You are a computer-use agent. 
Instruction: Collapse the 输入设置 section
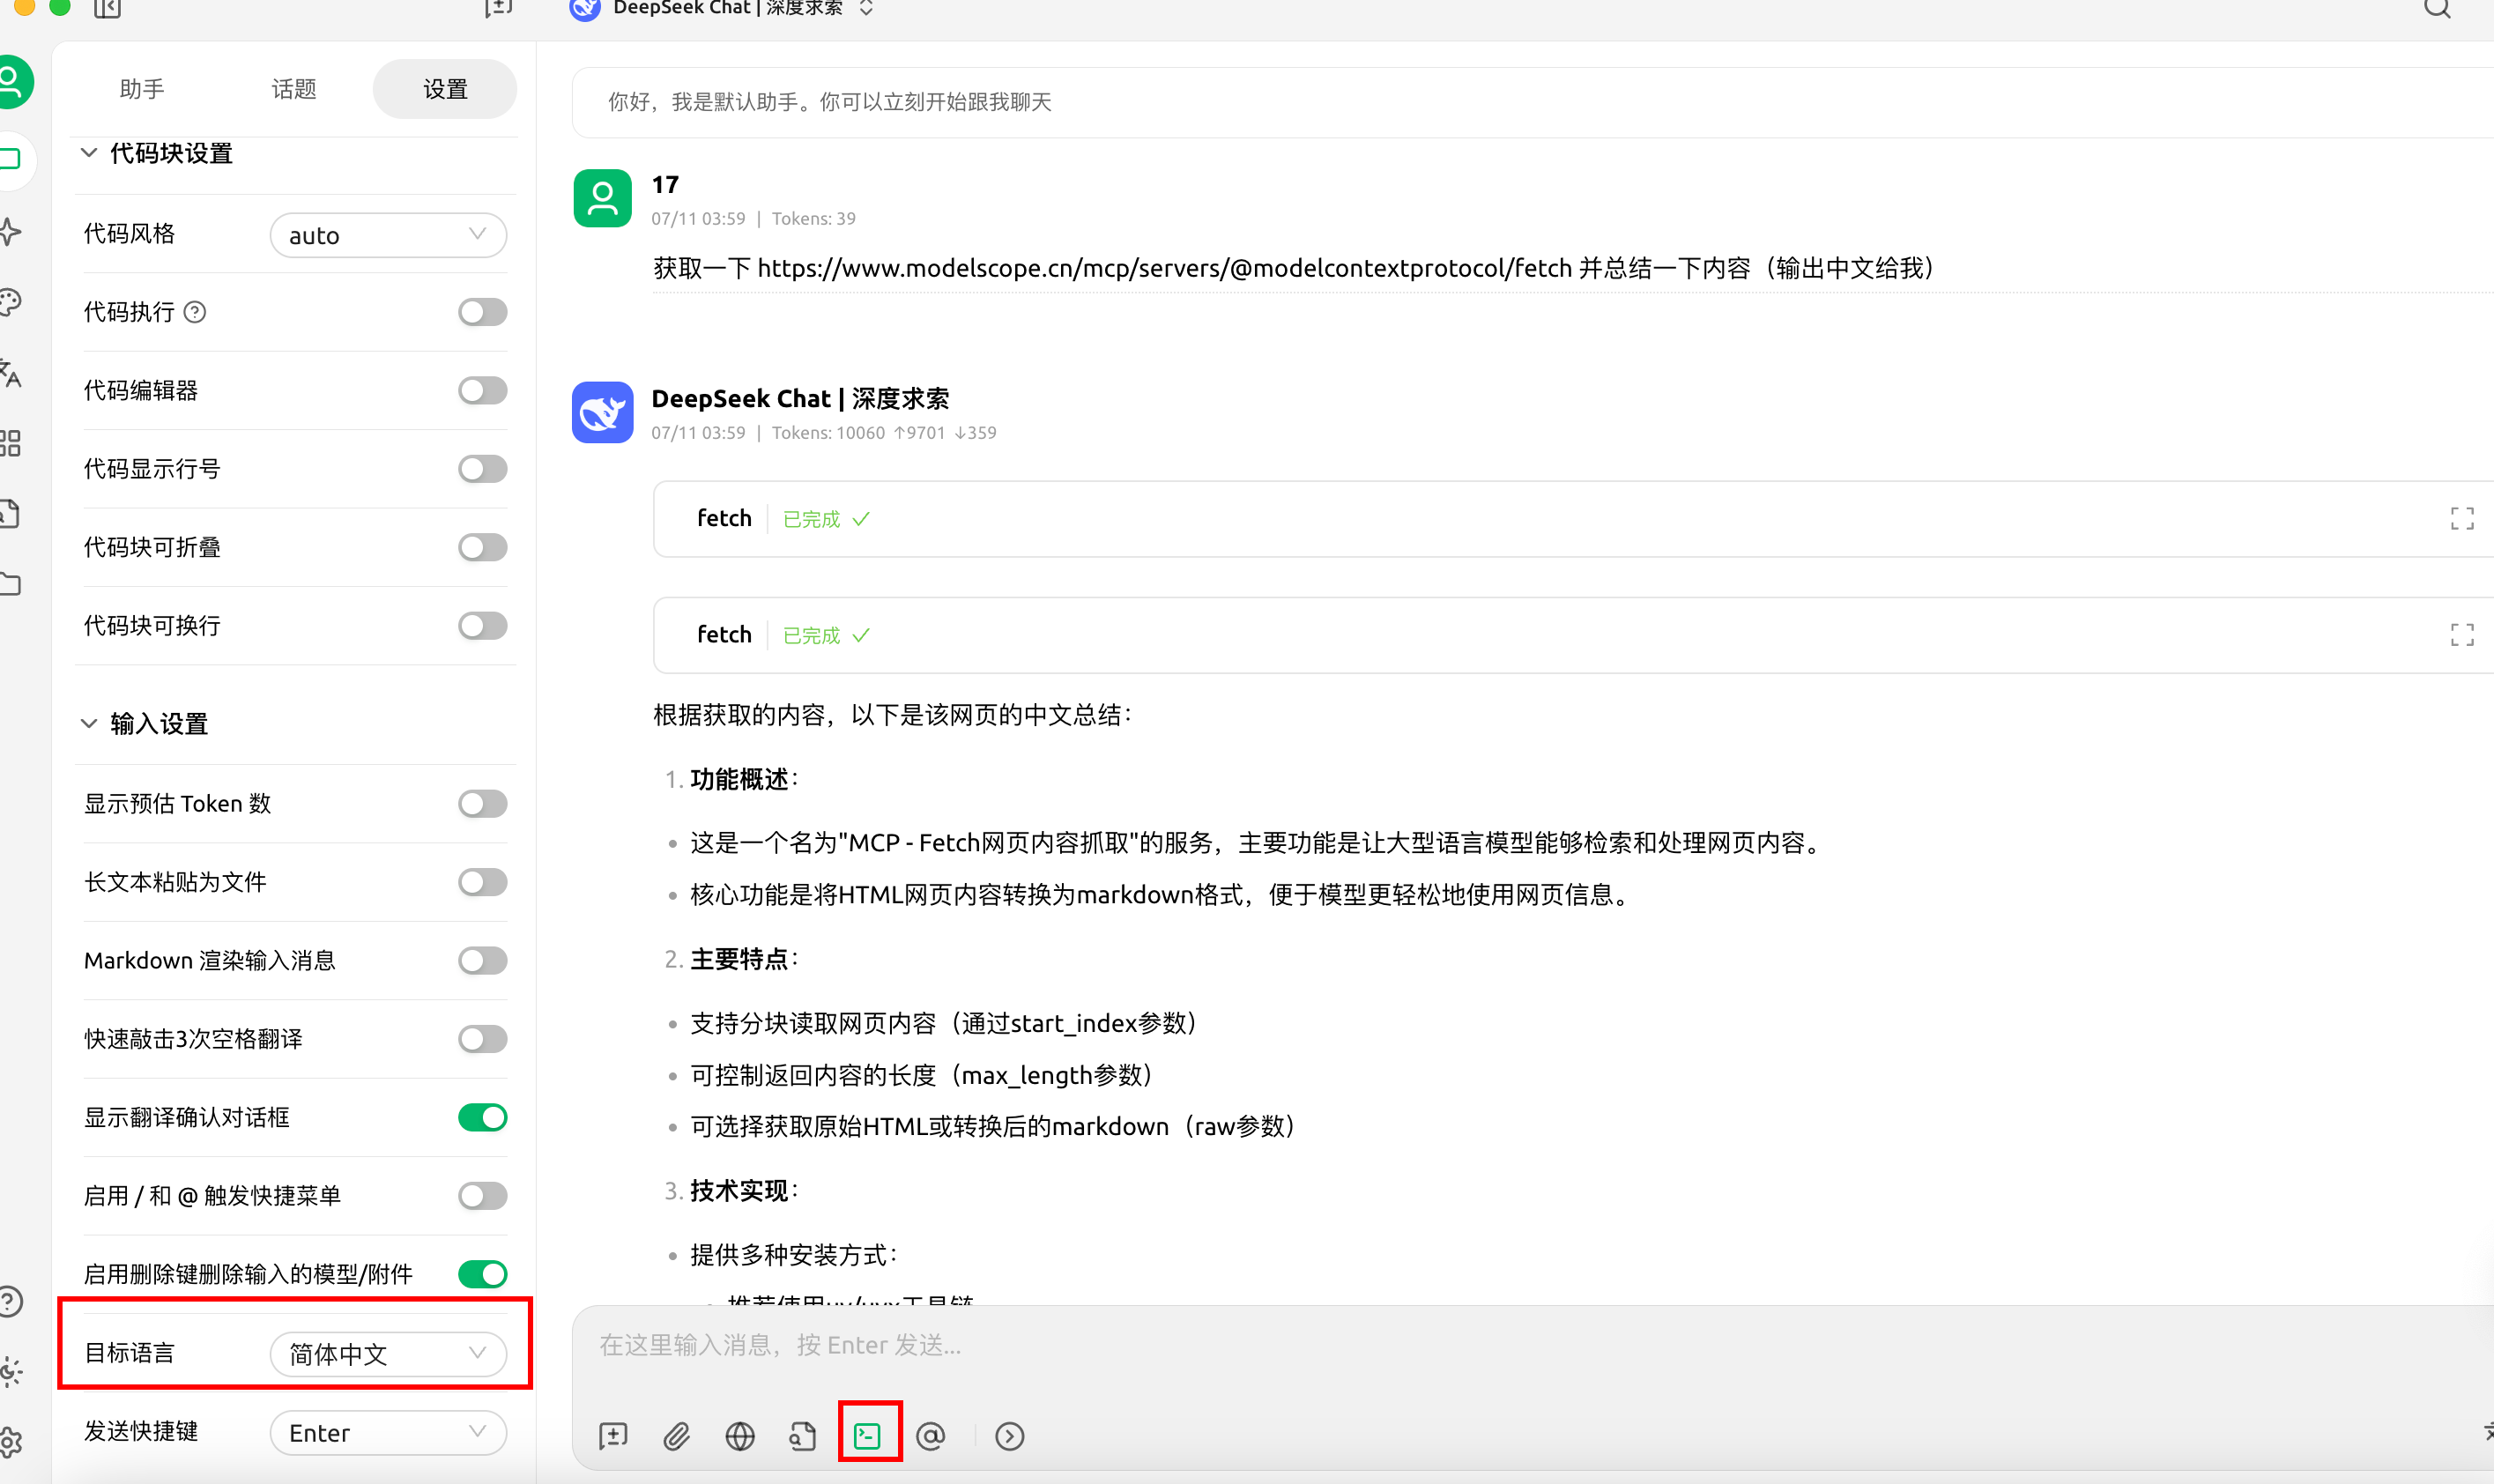click(145, 723)
